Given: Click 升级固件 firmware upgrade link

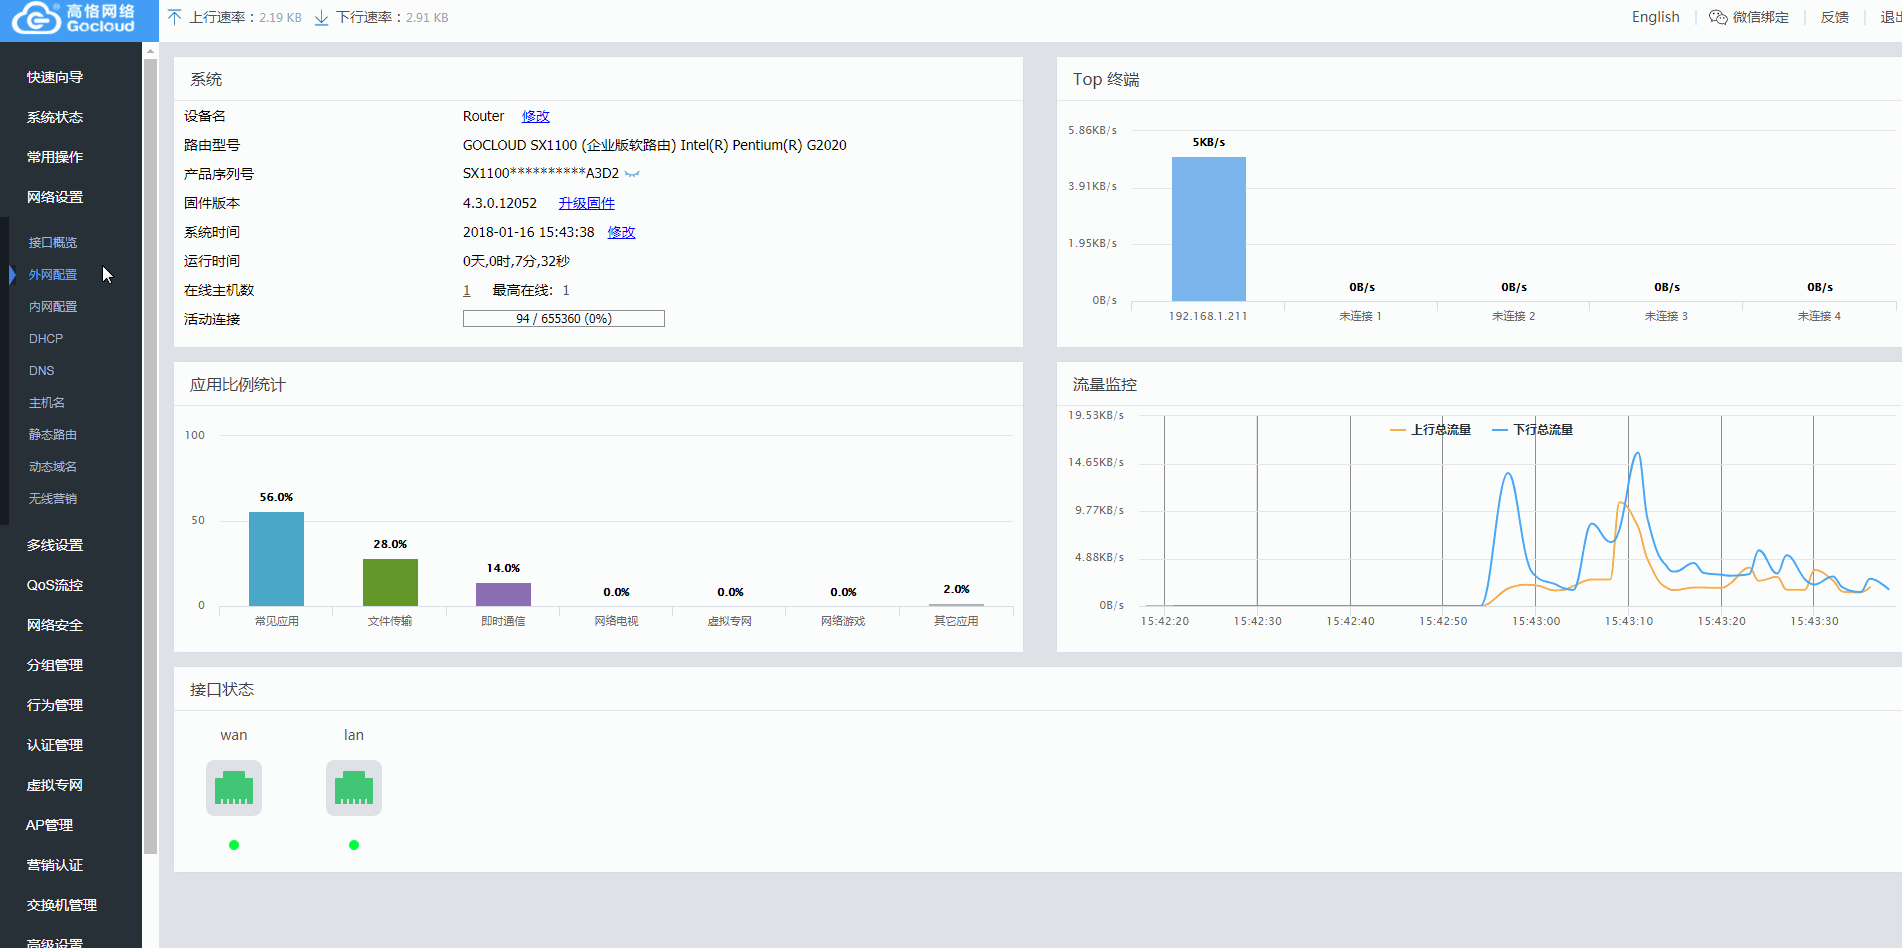Looking at the screenshot, I should [x=587, y=203].
